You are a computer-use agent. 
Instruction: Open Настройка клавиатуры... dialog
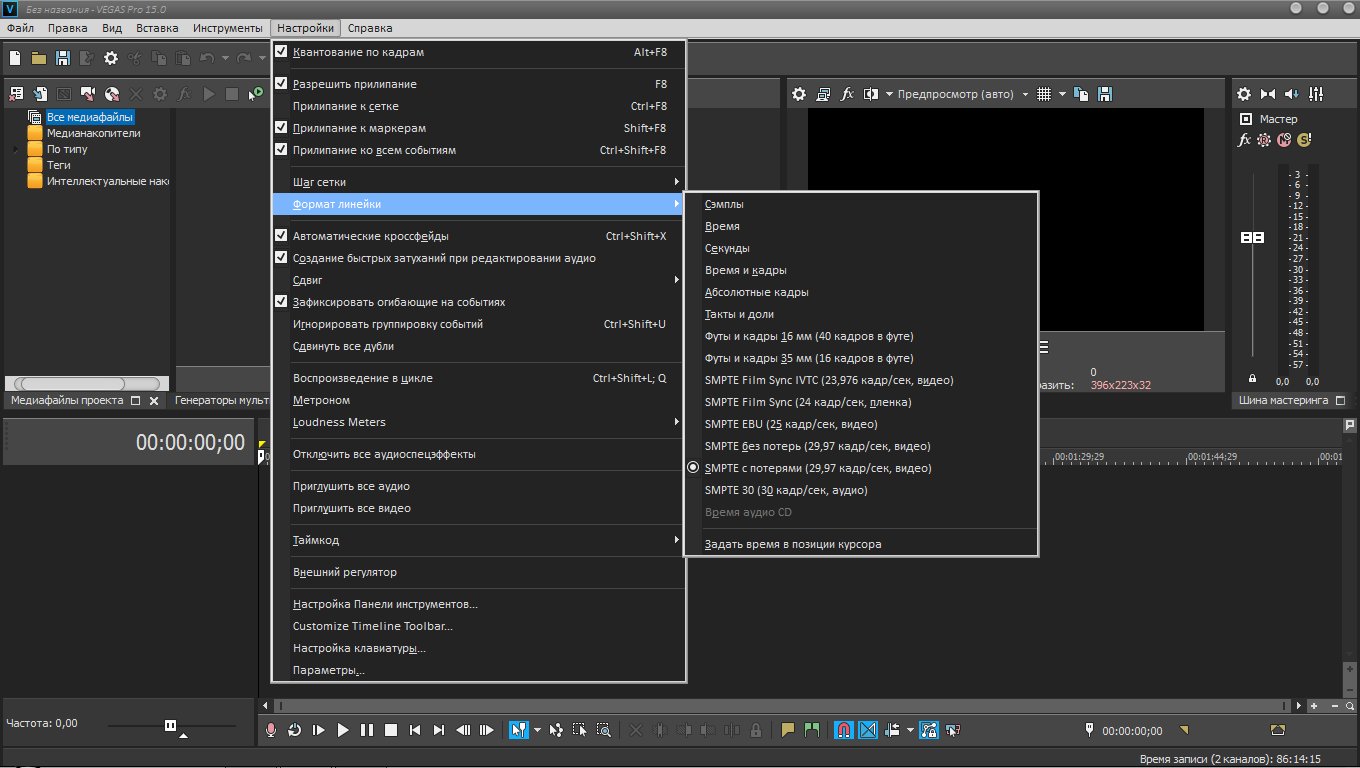[x=479, y=648]
